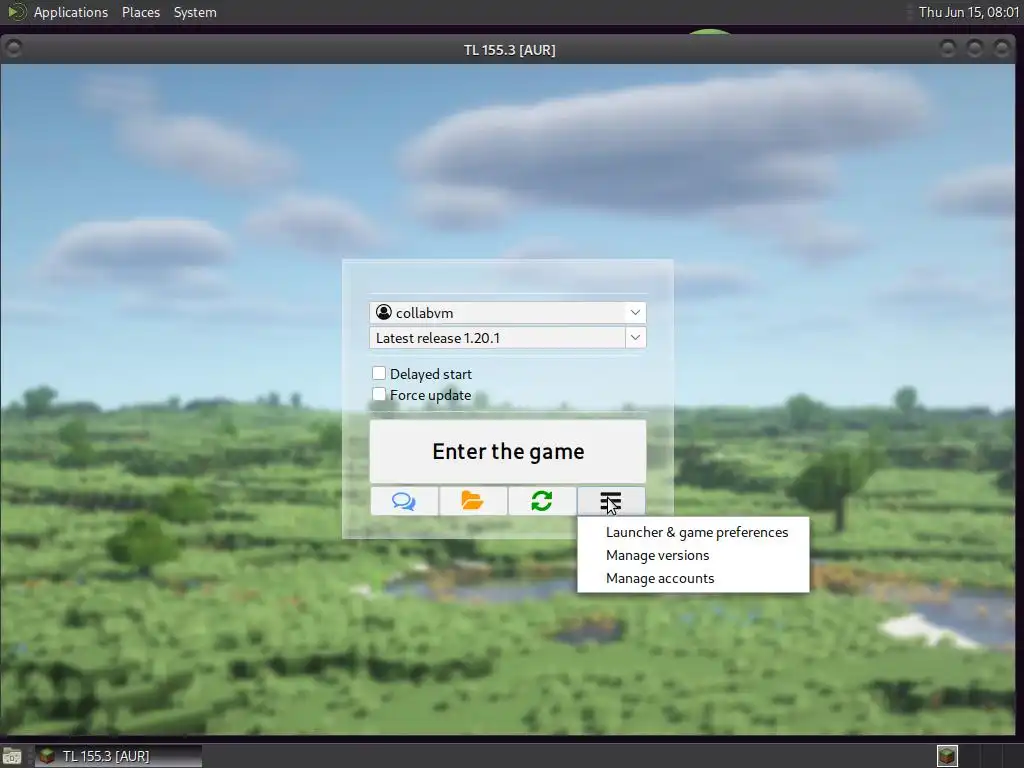
Task: Open the game folder icon
Action: pos(473,501)
